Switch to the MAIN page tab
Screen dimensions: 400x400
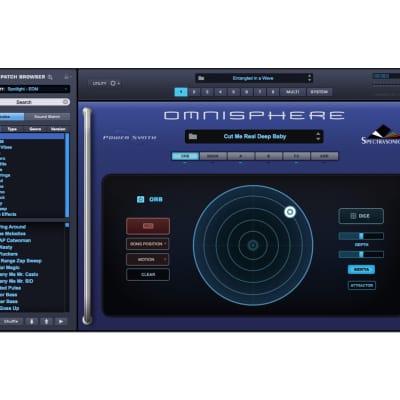[213, 156]
